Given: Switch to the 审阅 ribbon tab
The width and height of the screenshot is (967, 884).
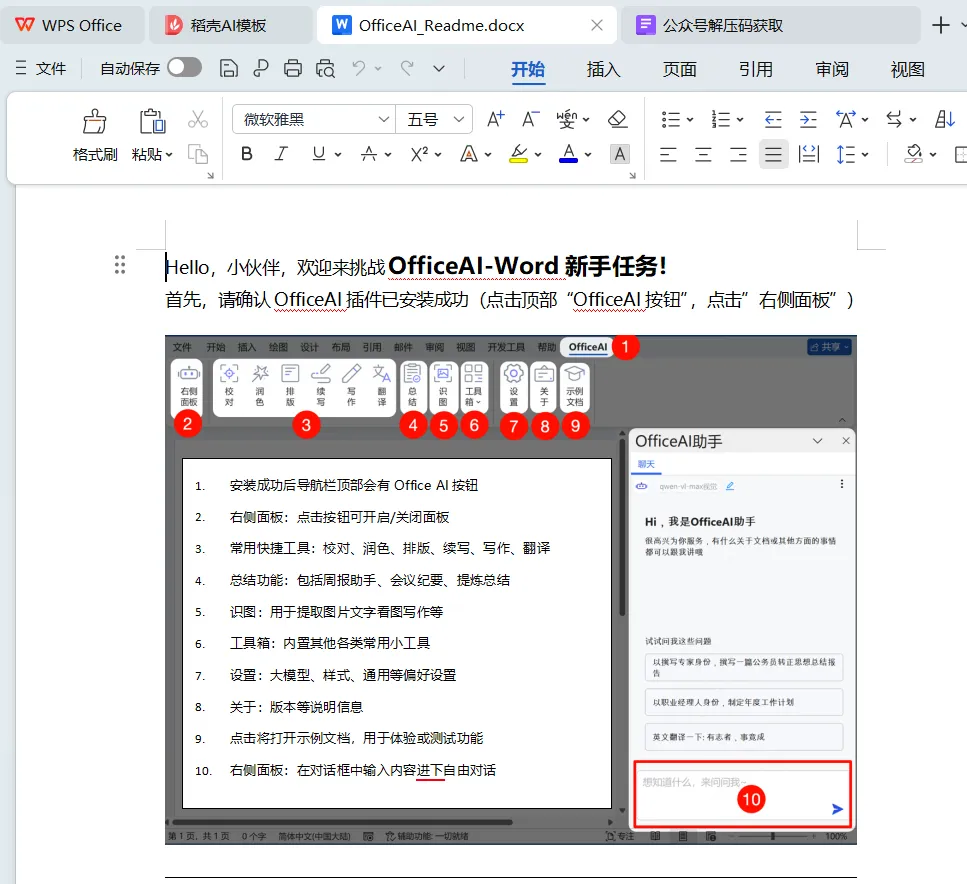Looking at the screenshot, I should click(832, 69).
